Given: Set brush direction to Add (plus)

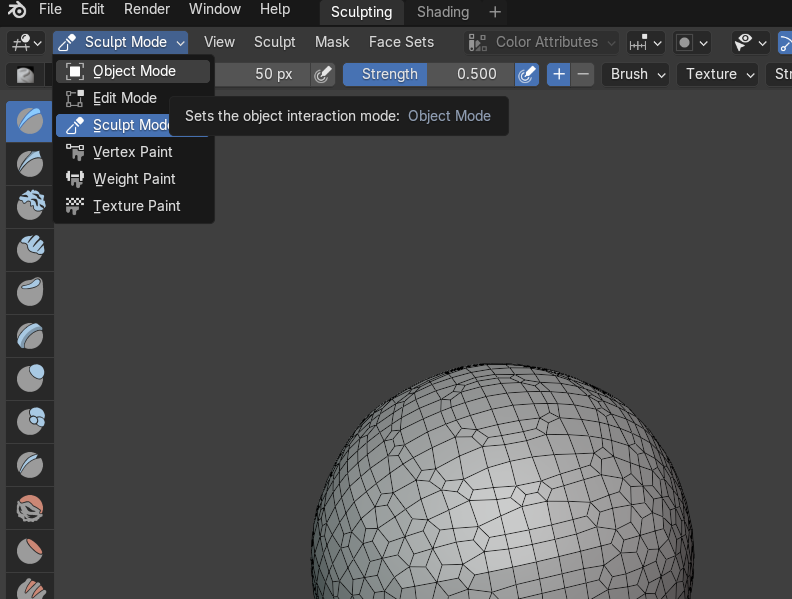Looking at the screenshot, I should coord(559,74).
